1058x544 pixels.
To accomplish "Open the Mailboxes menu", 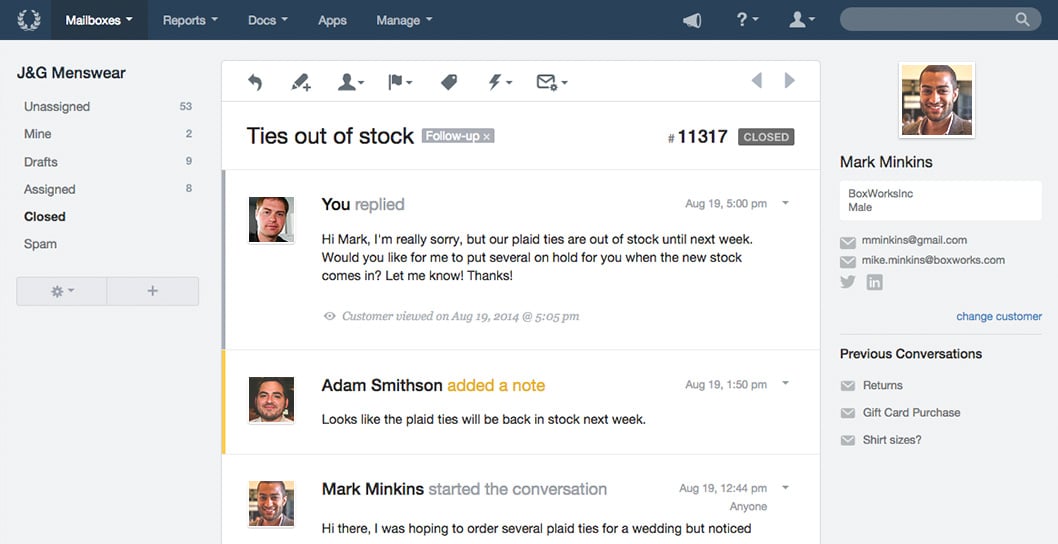I will point(99,20).
